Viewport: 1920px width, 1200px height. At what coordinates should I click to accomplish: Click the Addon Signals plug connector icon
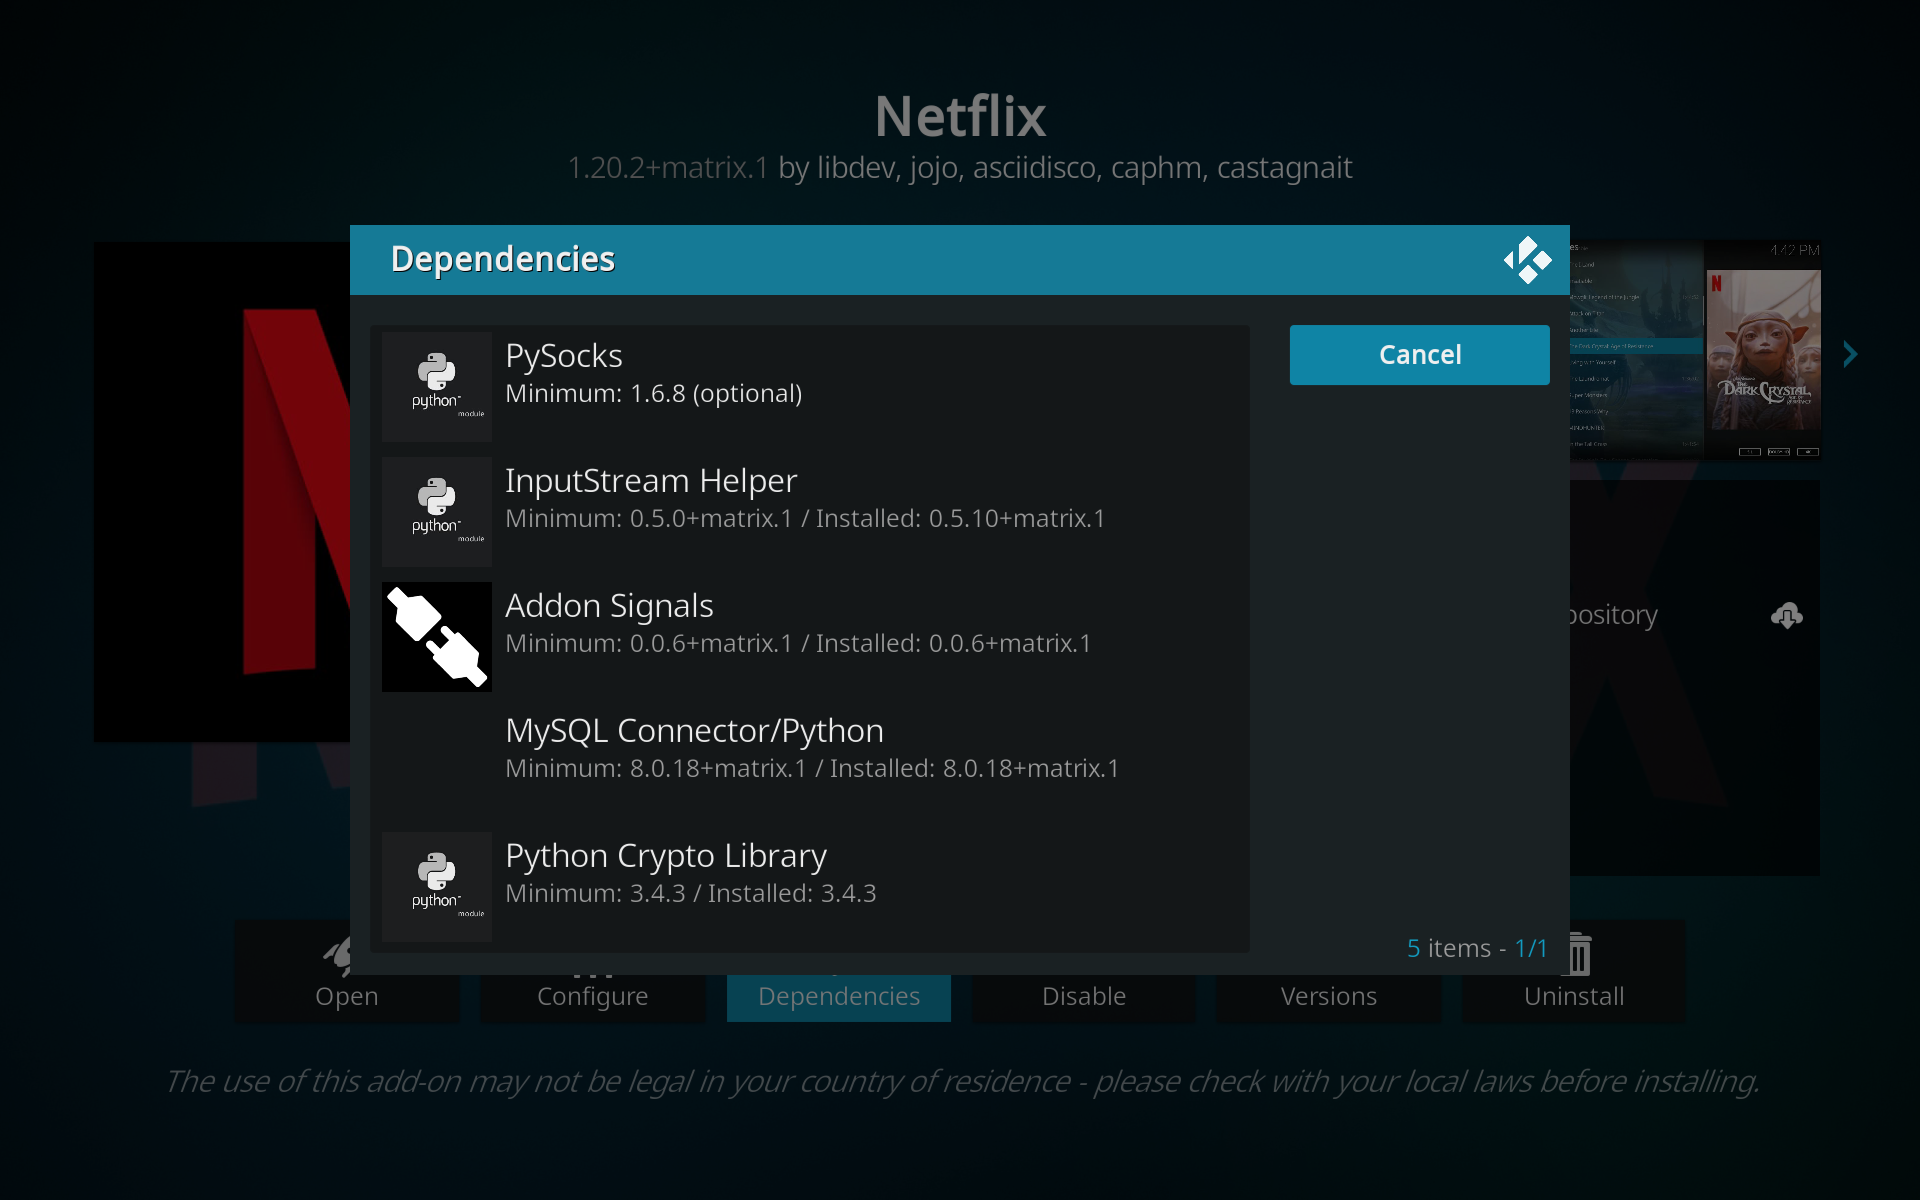[437, 636]
